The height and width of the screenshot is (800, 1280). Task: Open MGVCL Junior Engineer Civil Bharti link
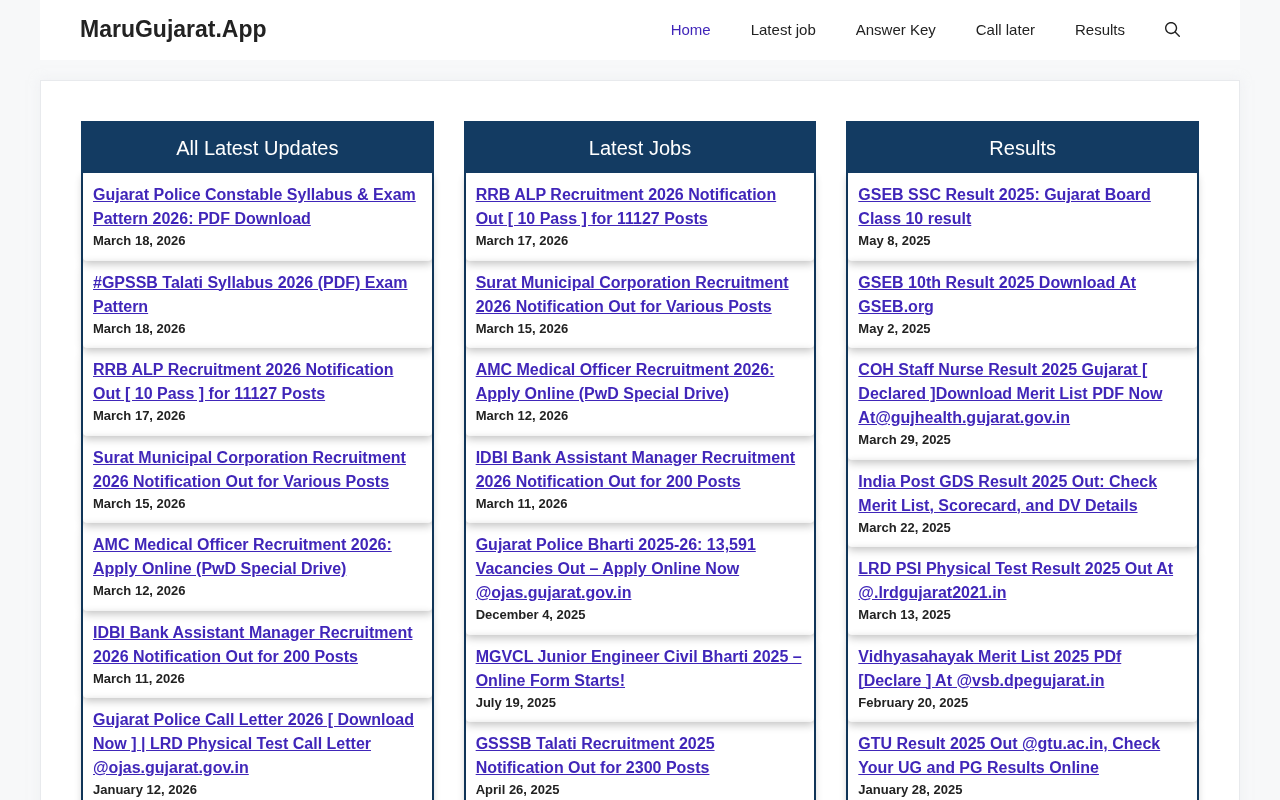638,668
